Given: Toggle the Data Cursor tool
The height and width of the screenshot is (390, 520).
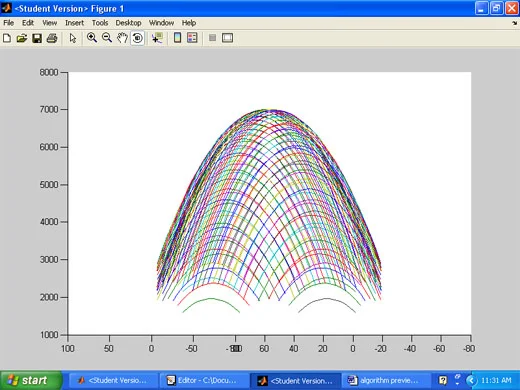Looking at the screenshot, I should (x=157, y=38).
